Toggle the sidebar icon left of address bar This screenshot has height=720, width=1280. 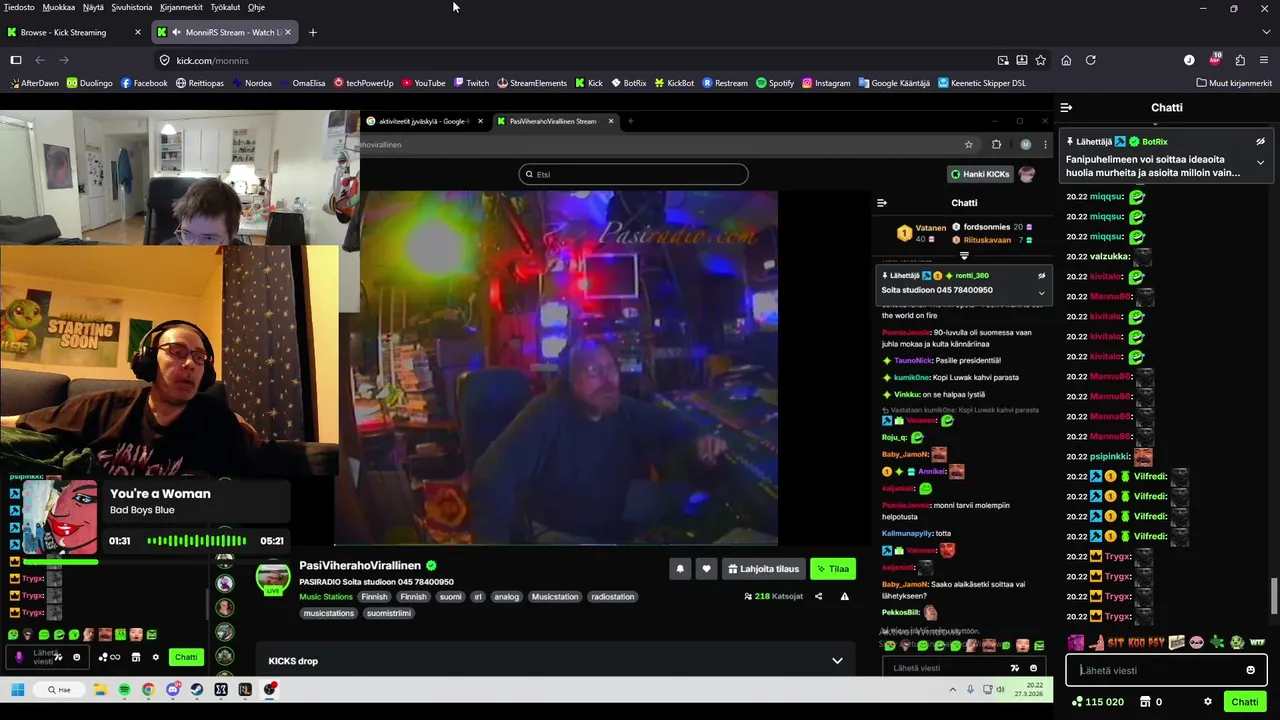point(16,60)
